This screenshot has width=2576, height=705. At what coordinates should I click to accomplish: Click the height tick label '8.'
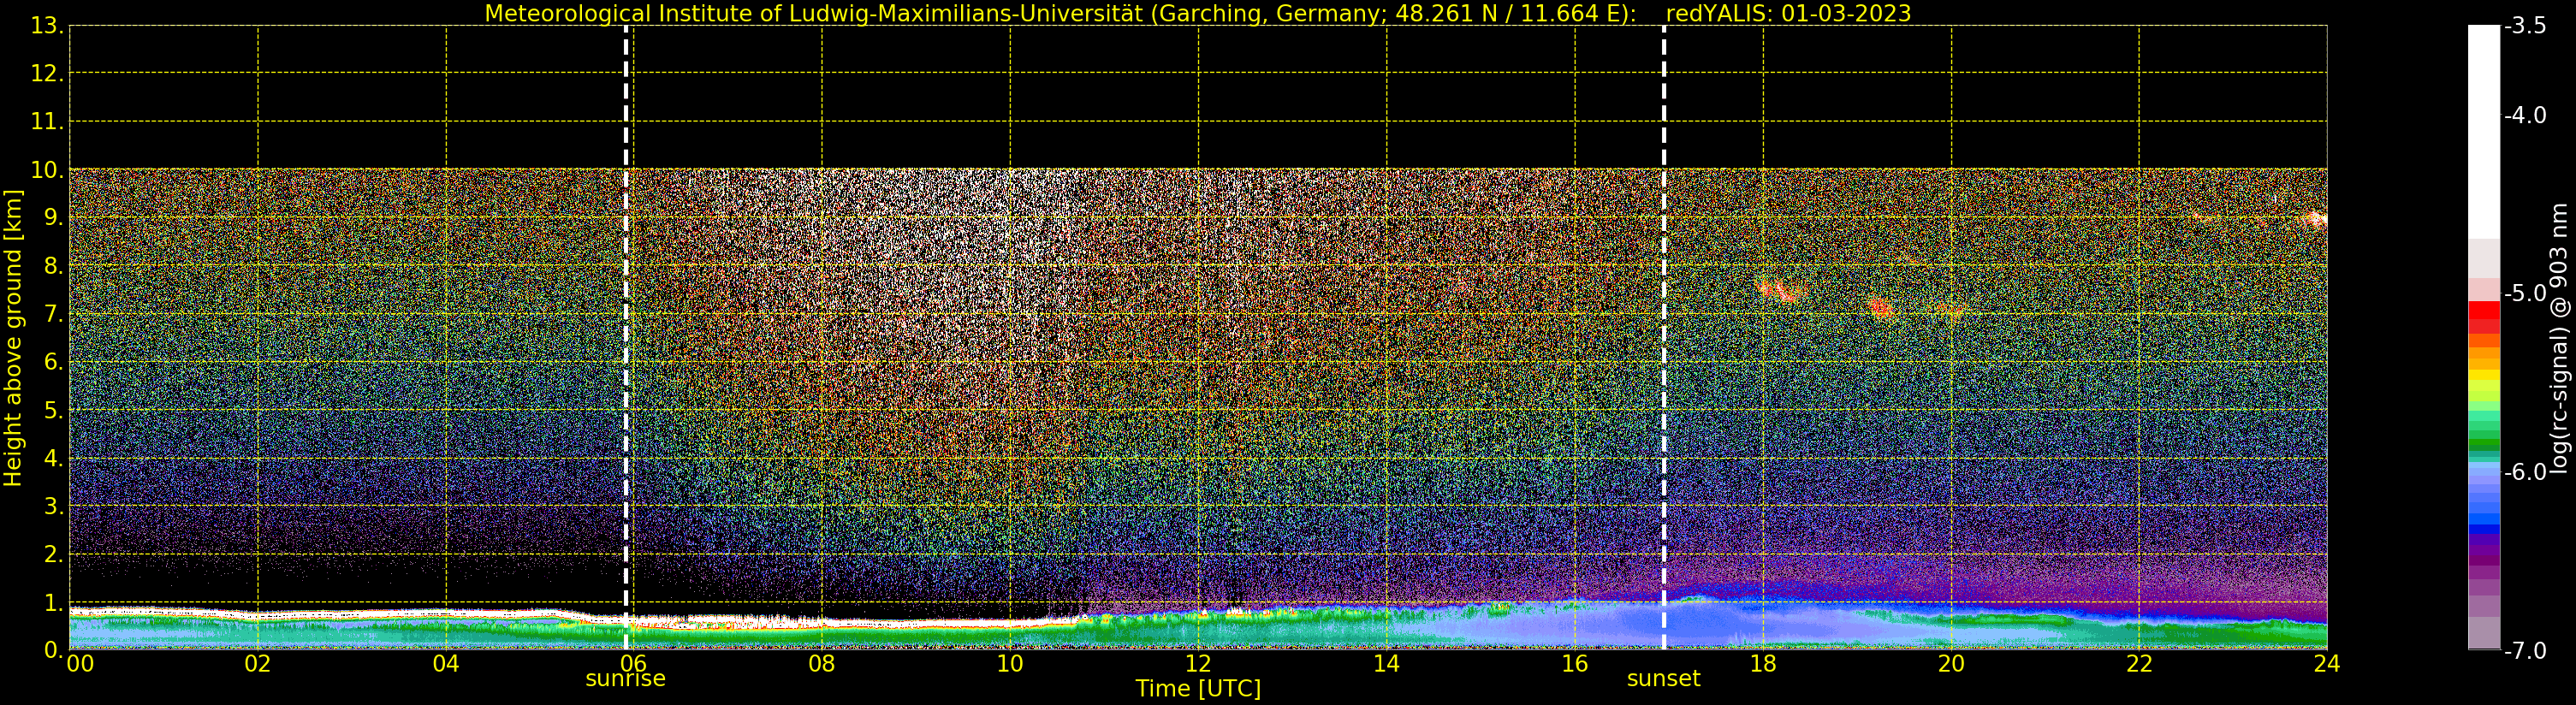click(x=52, y=266)
